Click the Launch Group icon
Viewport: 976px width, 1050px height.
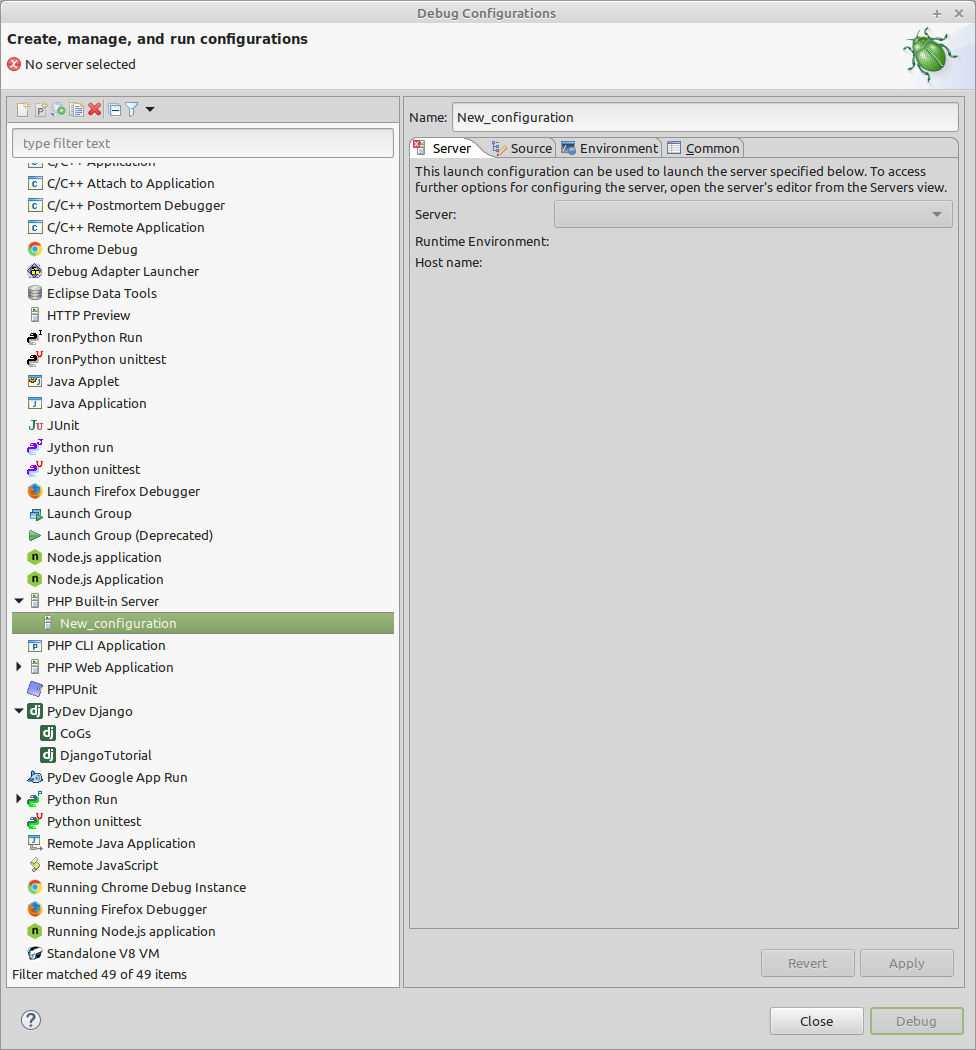[35, 514]
